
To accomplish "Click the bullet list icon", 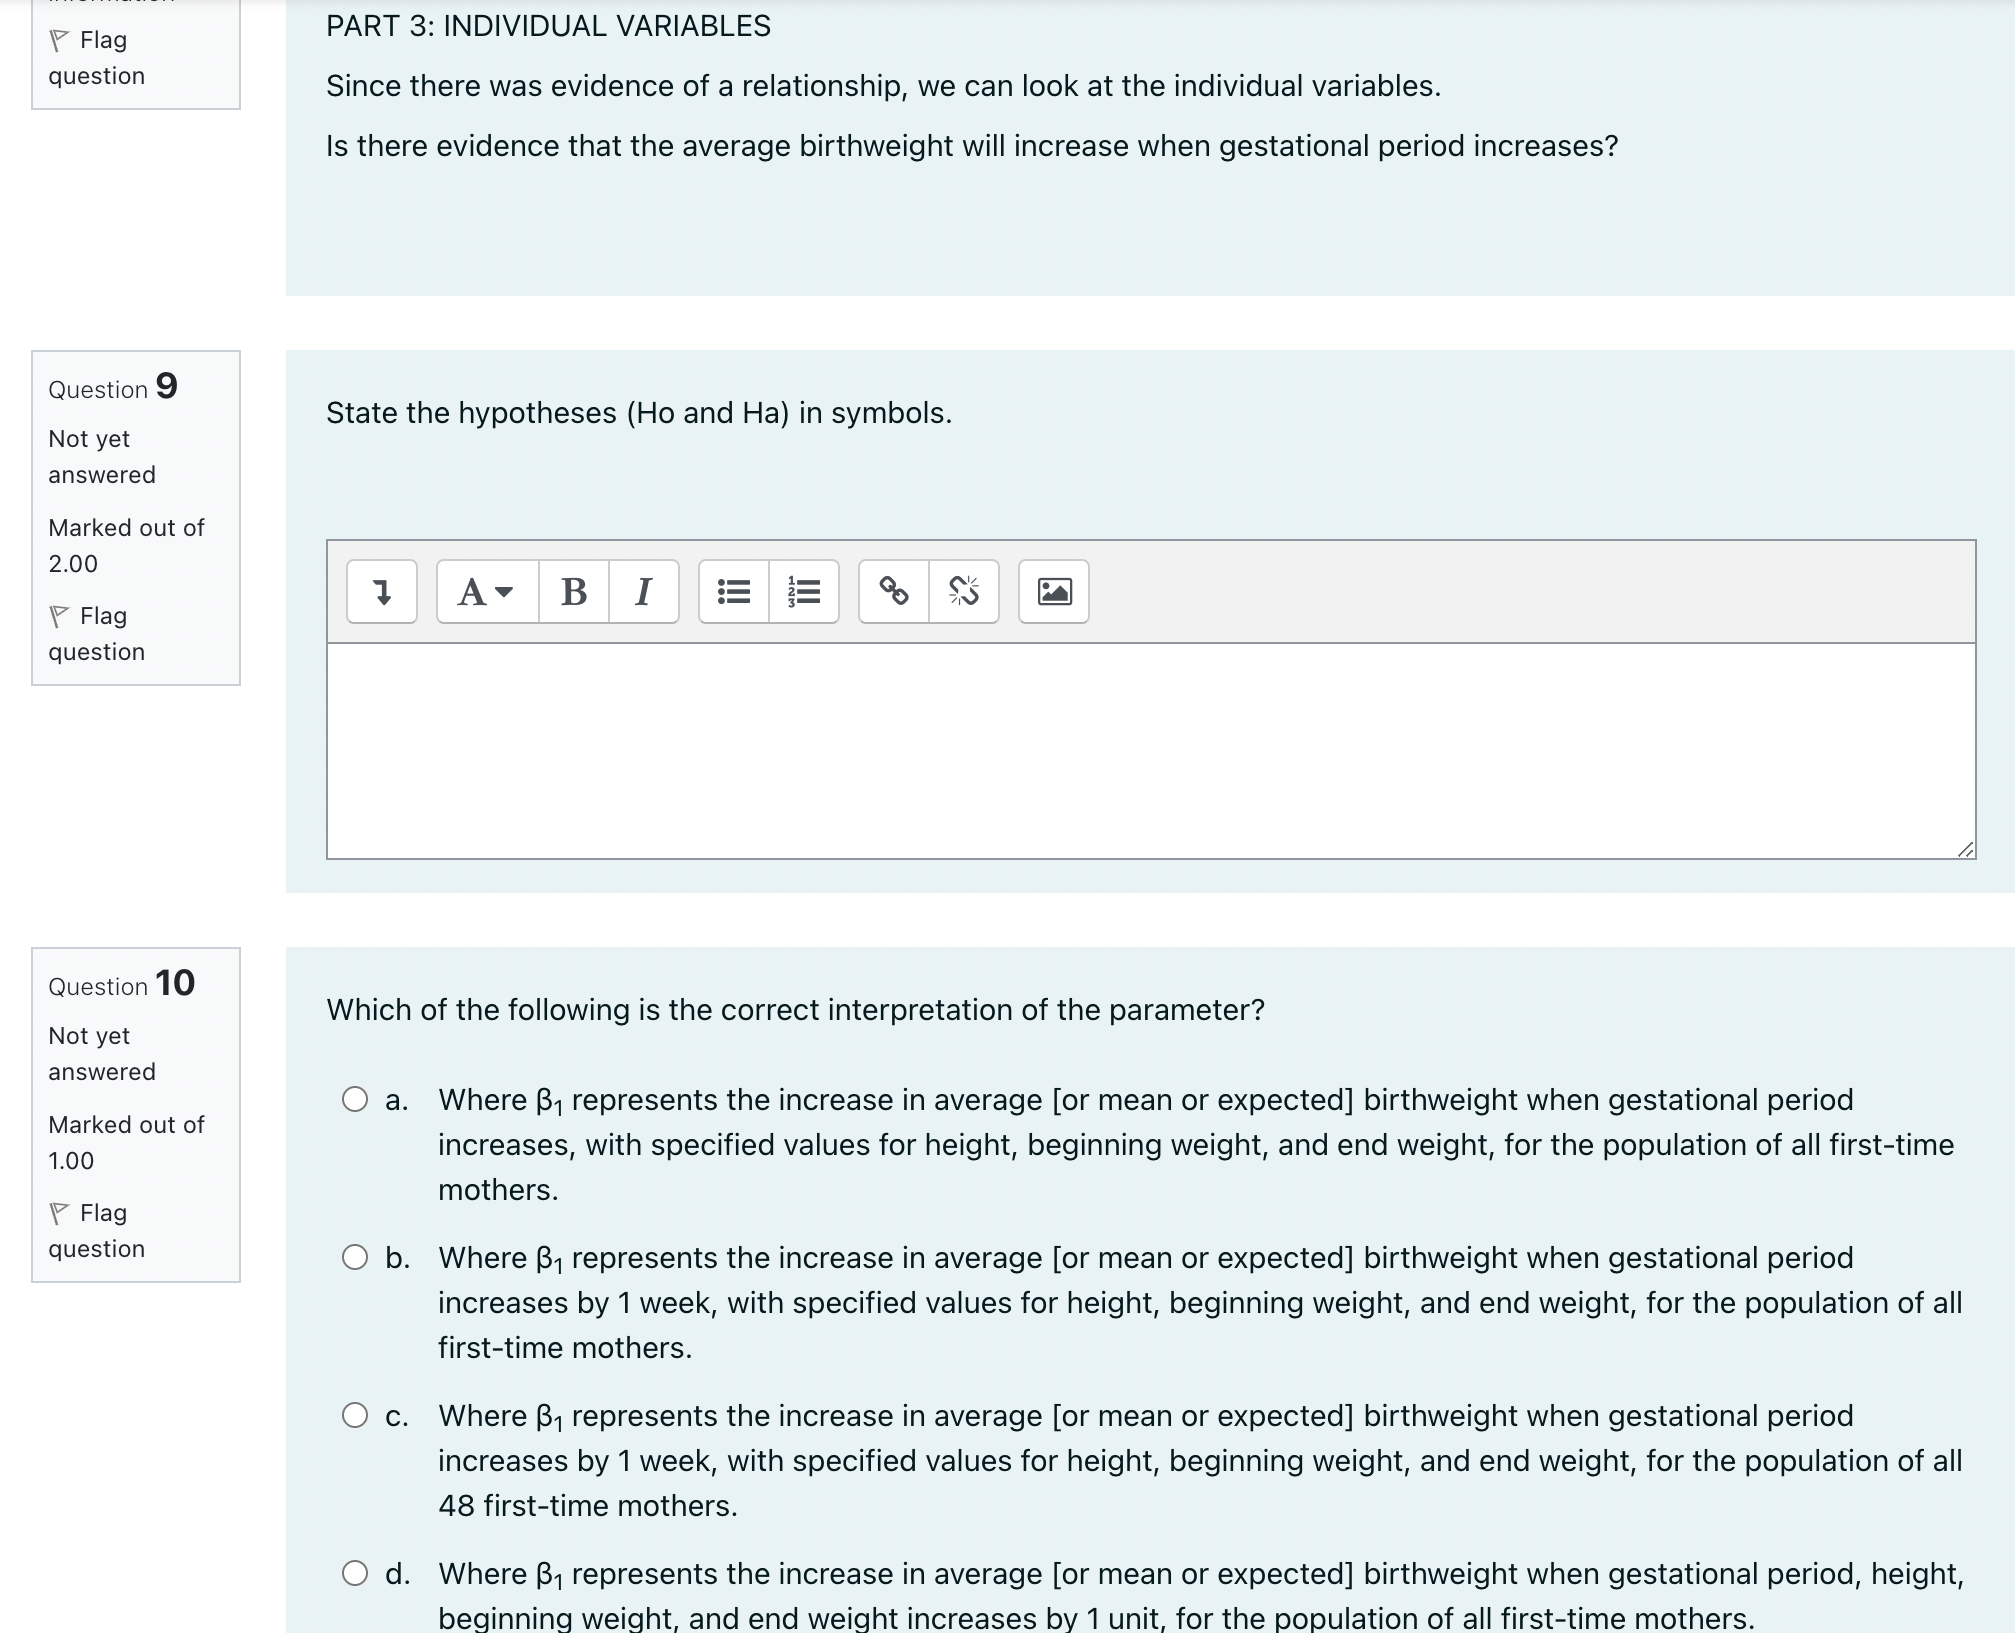I will coord(732,590).
